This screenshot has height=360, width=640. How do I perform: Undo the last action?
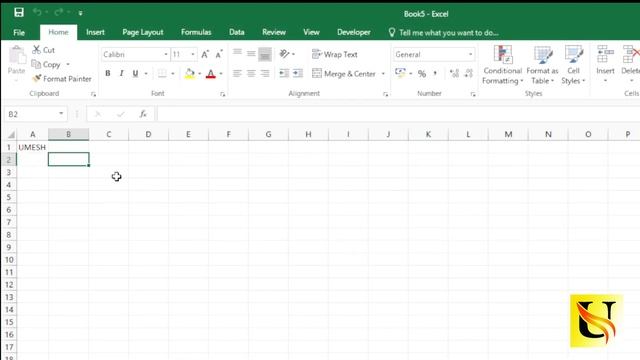click(x=37, y=12)
